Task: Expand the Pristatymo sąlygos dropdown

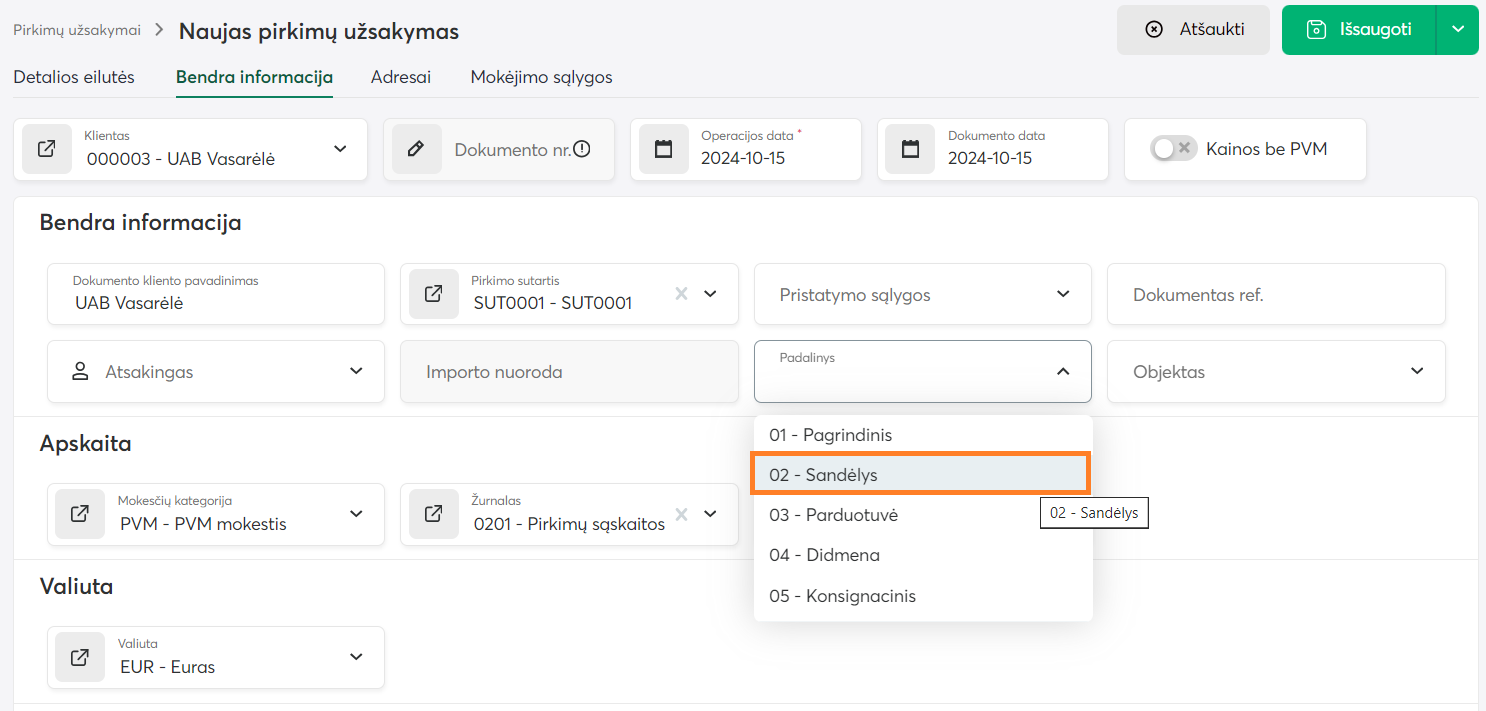Action: point(1062,294)
